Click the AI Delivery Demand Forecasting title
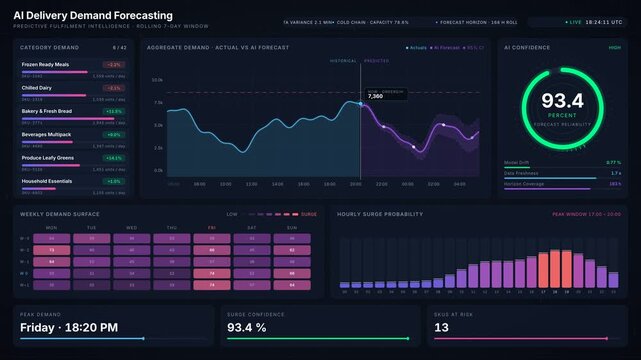 pyautogui.click(x=93, y=16)
